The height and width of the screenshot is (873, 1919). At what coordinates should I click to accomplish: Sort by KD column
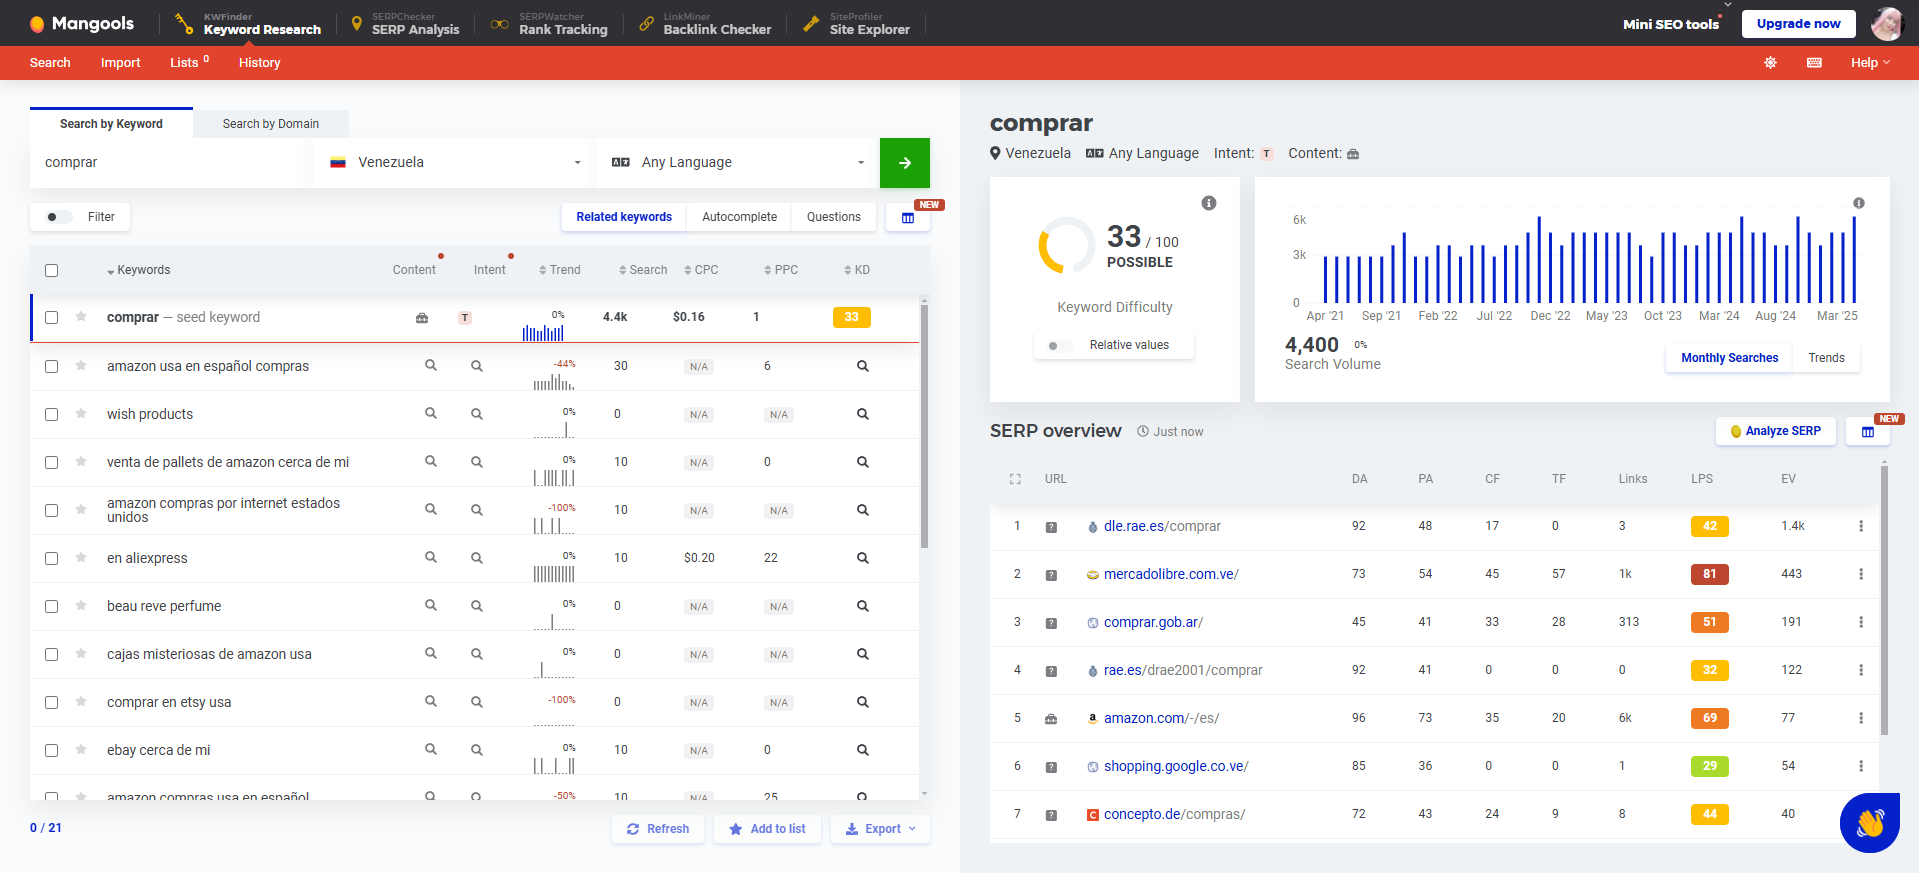point(857,270)
